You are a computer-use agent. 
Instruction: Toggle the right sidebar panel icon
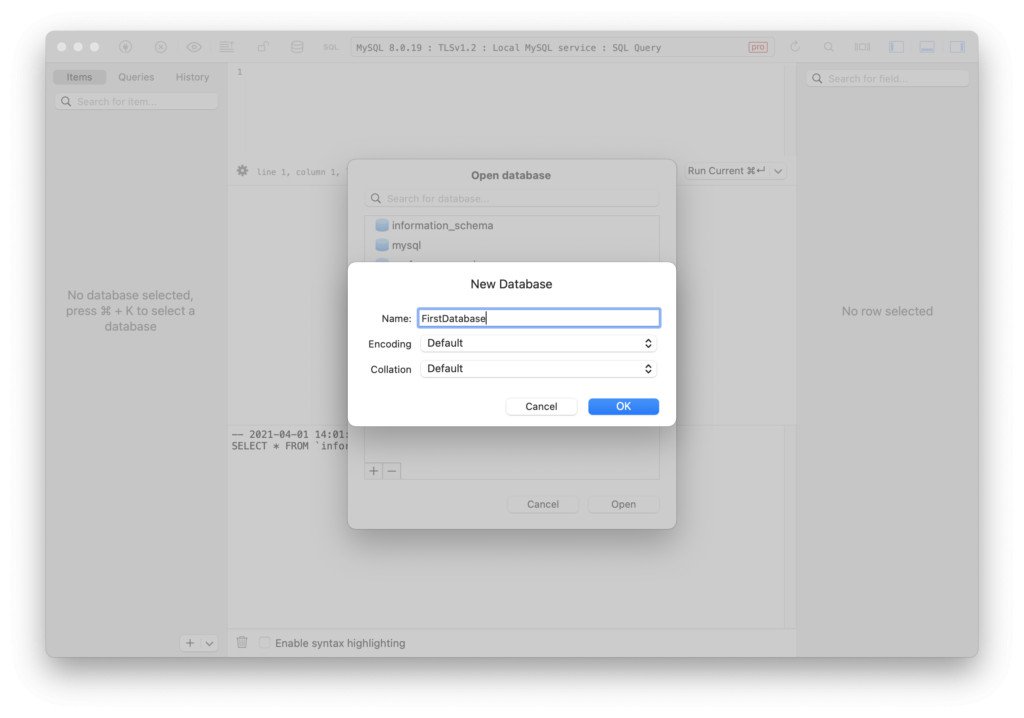tap(957, 46)
